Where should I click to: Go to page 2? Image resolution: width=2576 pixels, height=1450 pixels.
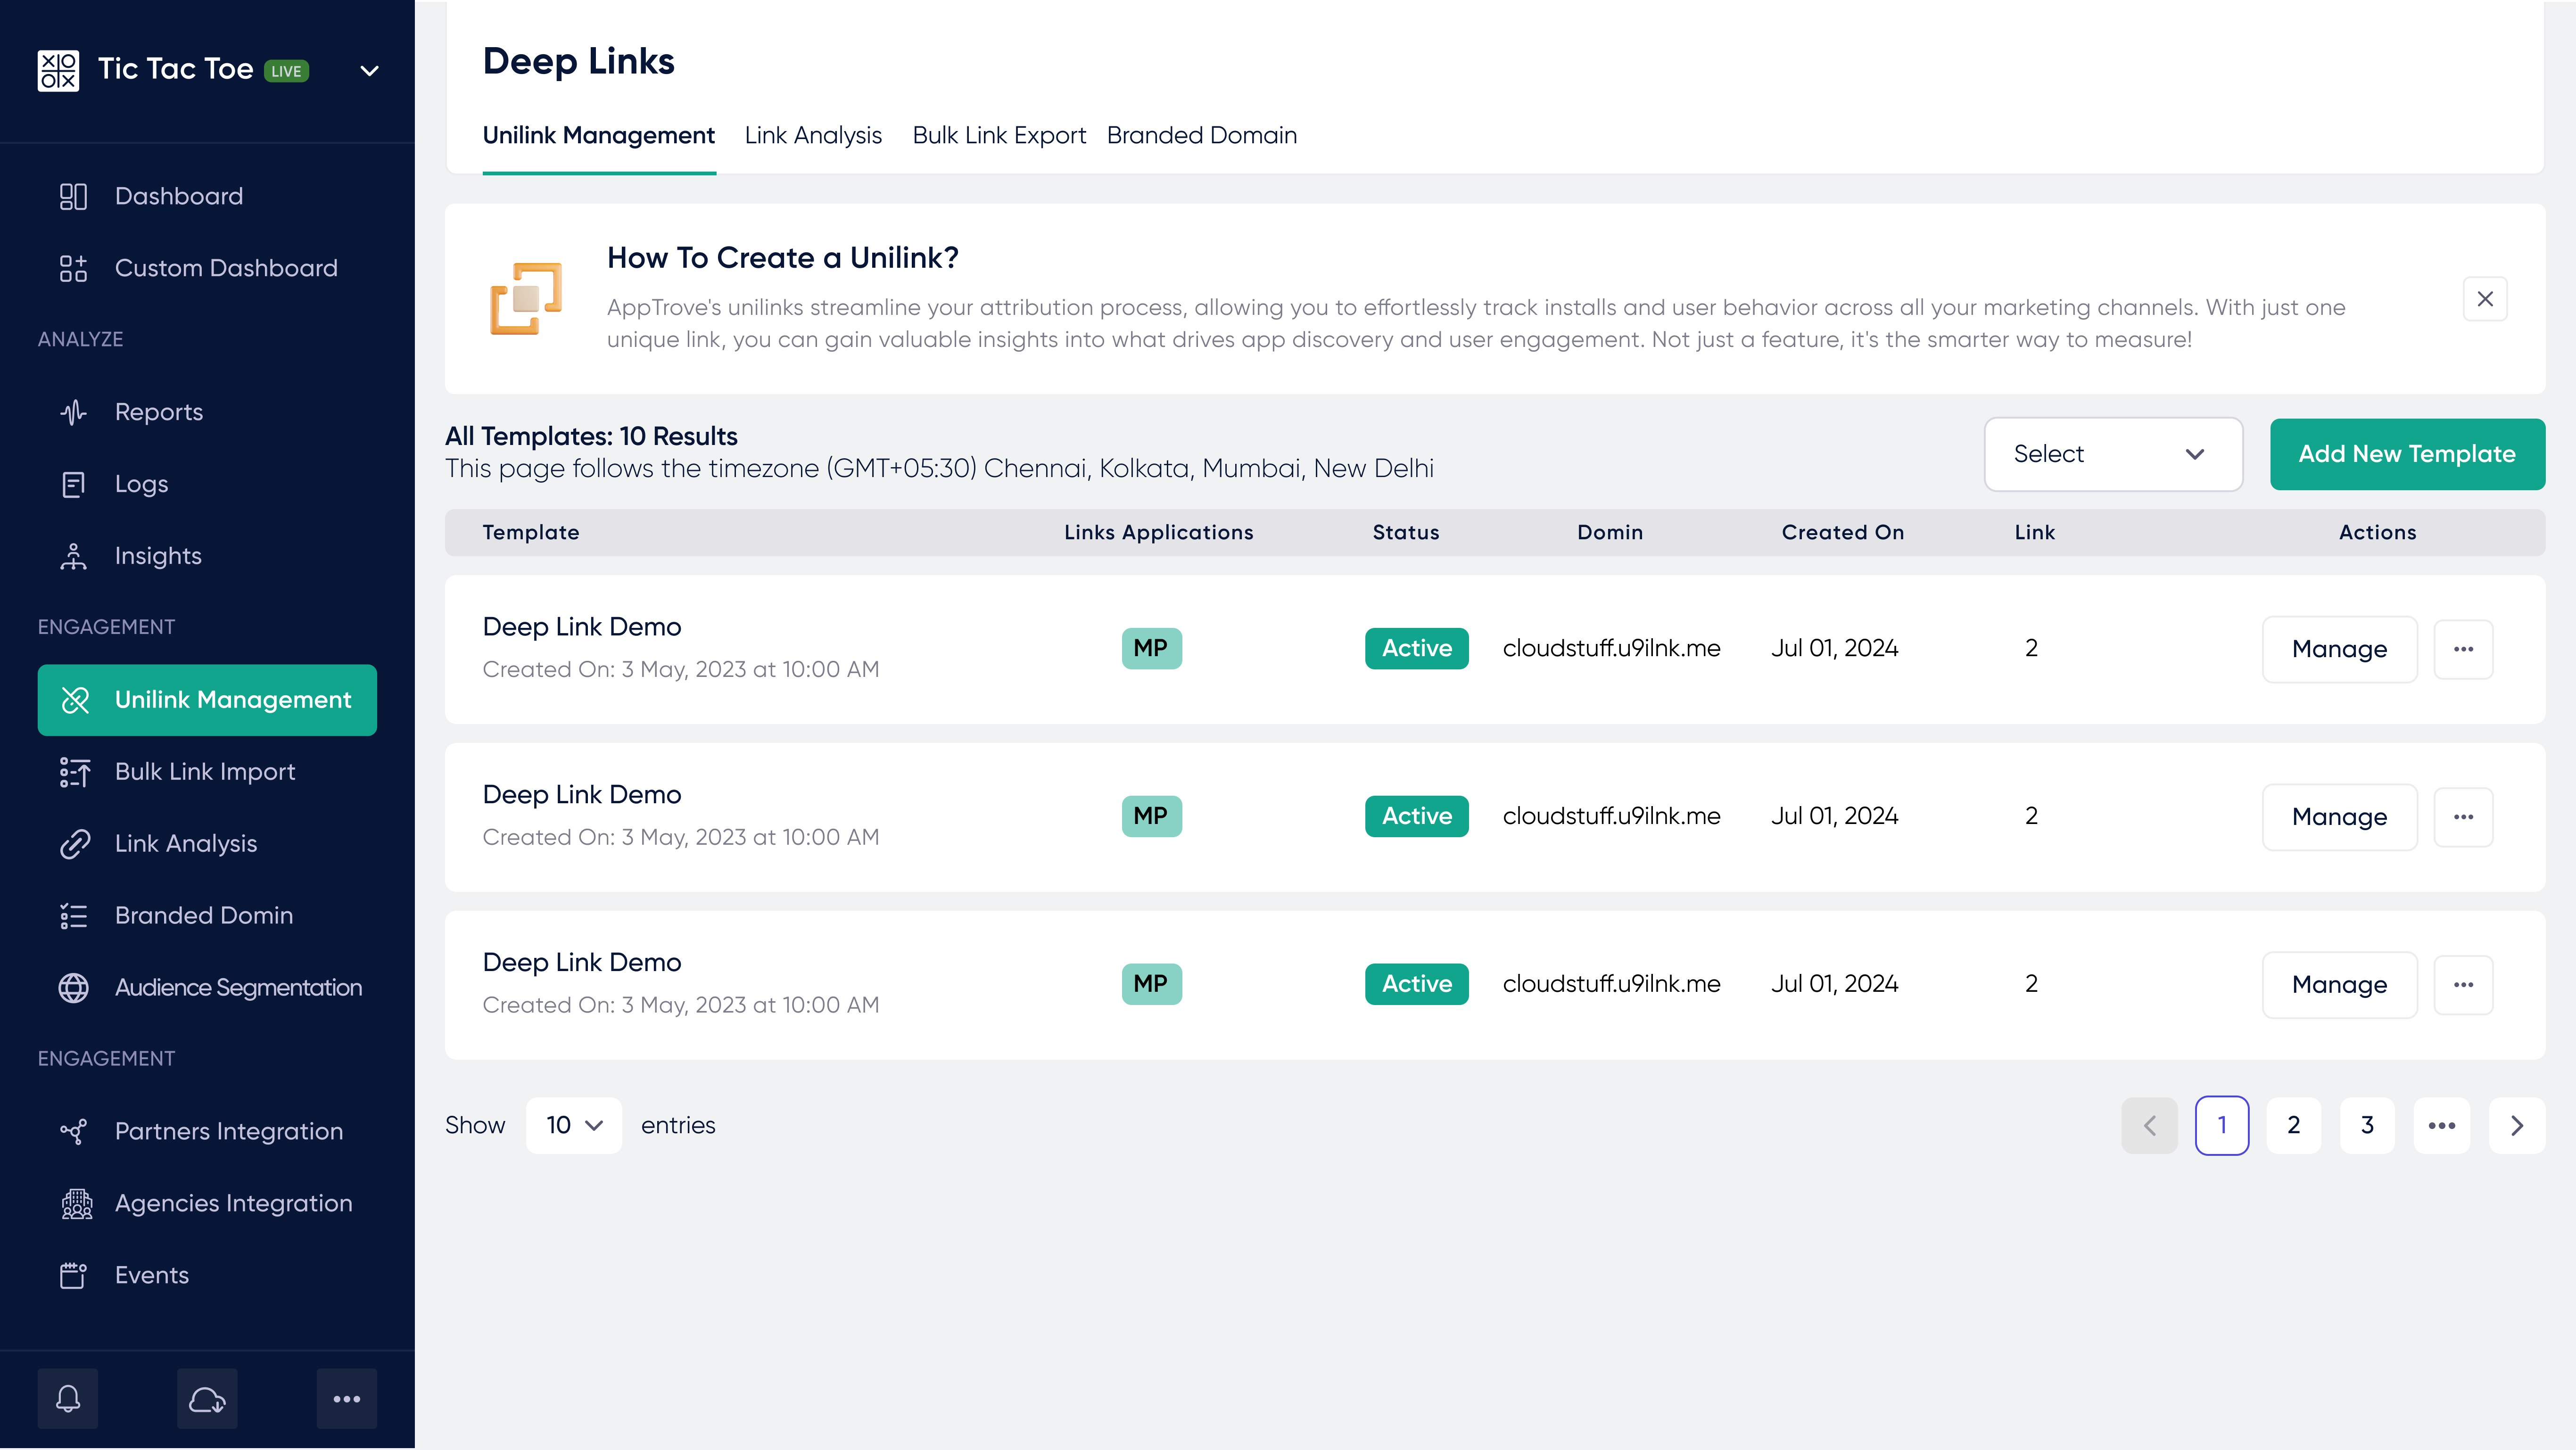[2294, 1126]
